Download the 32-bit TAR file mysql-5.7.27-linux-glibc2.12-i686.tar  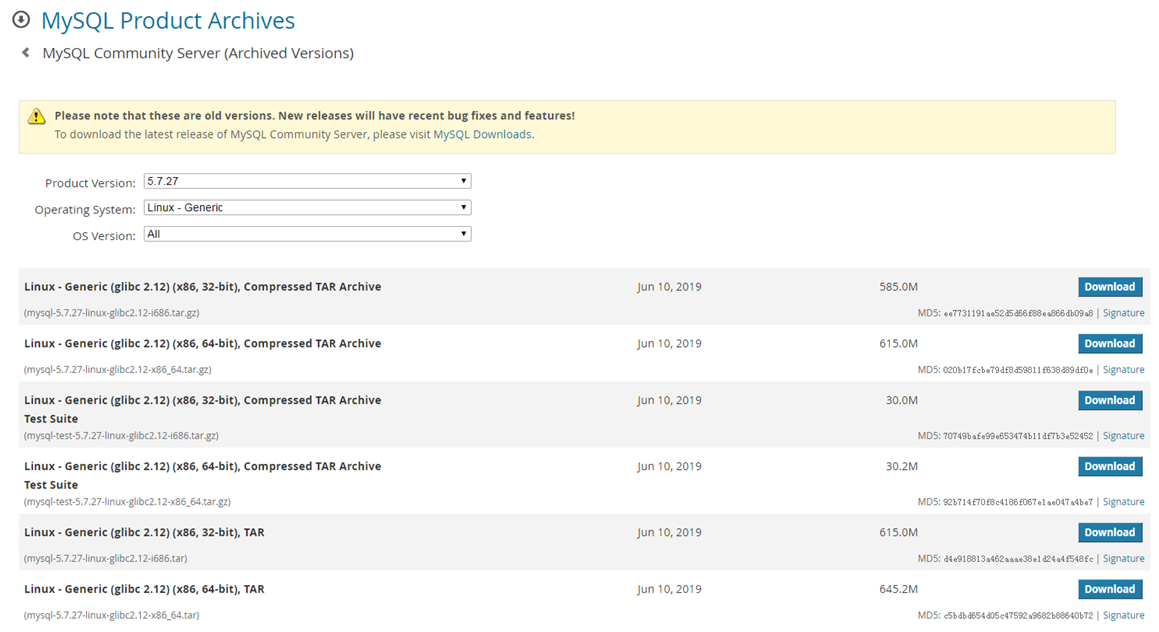click(x=1109, y=532)
